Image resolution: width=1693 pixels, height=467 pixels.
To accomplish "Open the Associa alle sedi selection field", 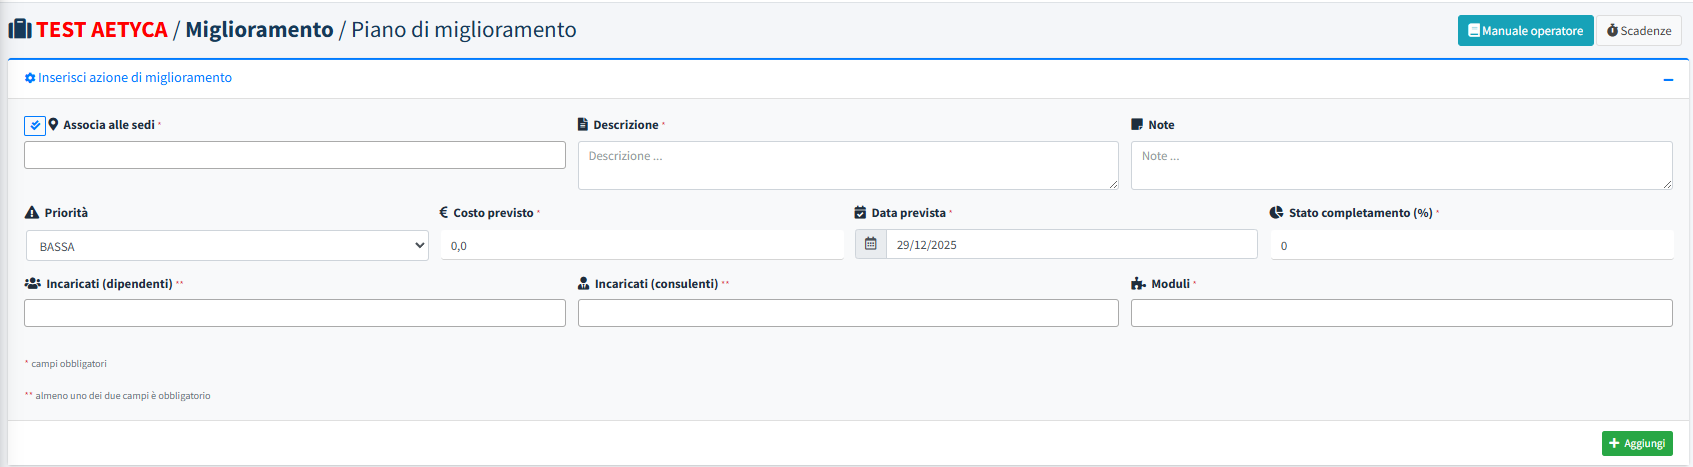I will pyautogui.click(x=295, y=155).
